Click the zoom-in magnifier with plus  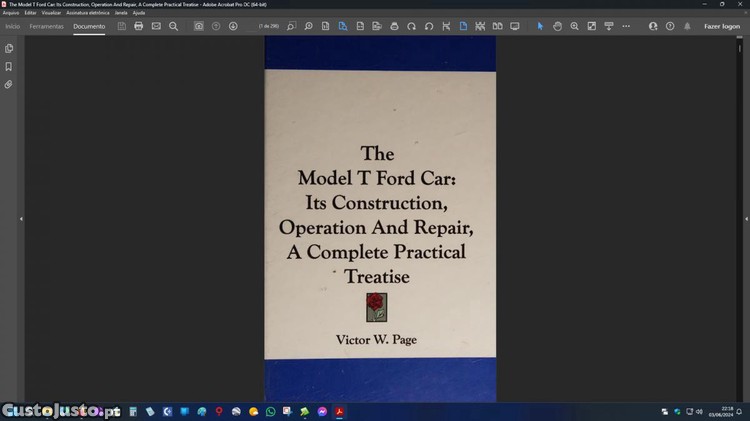pyautogui.click(x=575, y=26)
